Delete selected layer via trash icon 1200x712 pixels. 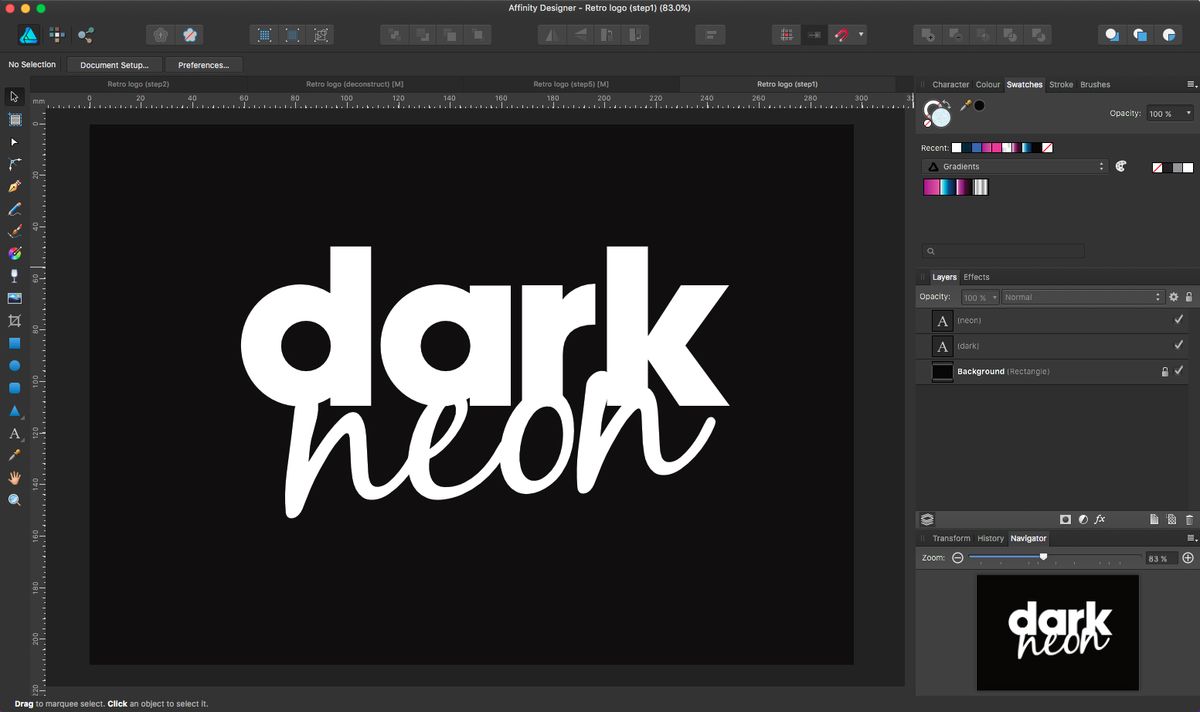(x=1190, y=518)
